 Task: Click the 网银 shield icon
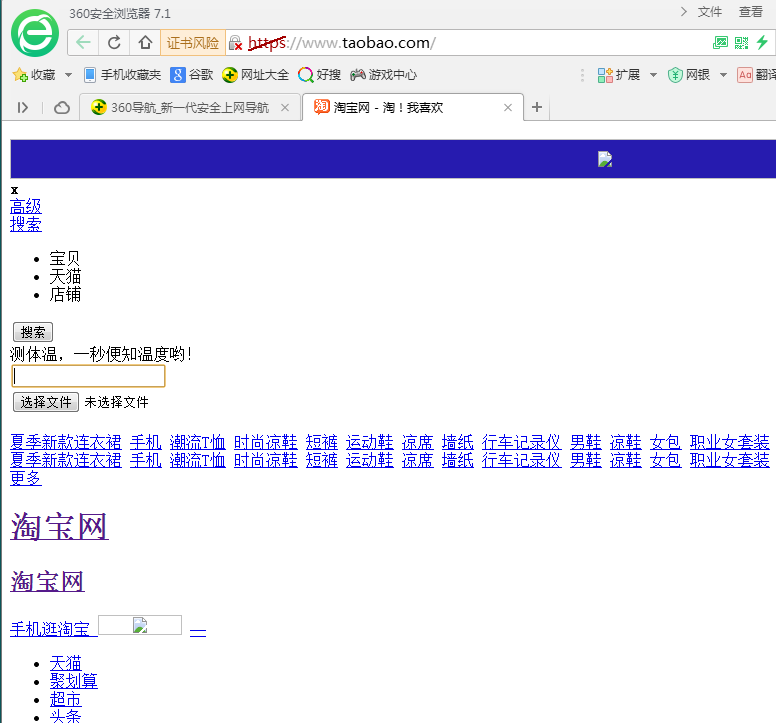[x=675, y=75]
